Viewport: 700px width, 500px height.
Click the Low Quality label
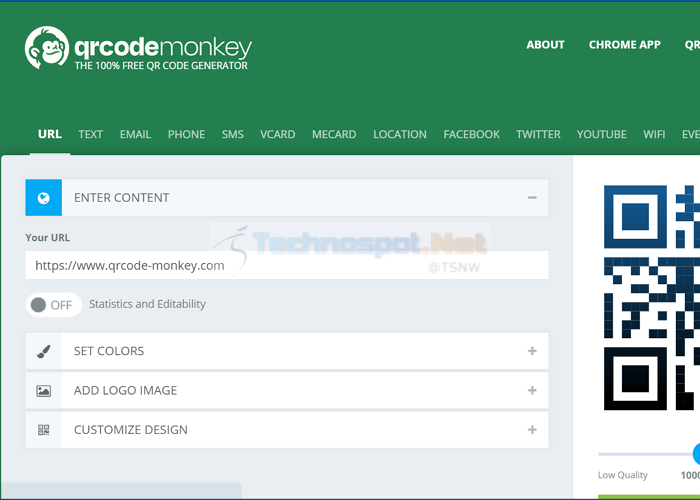point(623,475)
